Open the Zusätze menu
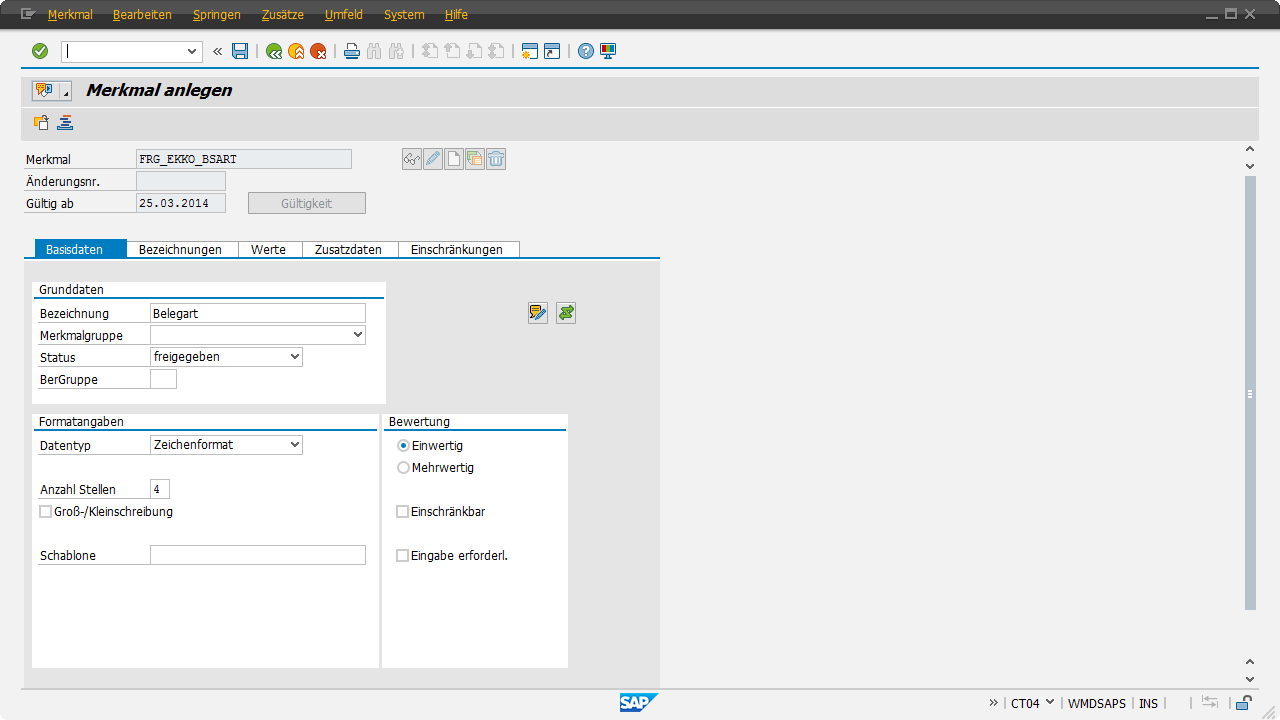1280x720 pixels. [x=282, y=15]
